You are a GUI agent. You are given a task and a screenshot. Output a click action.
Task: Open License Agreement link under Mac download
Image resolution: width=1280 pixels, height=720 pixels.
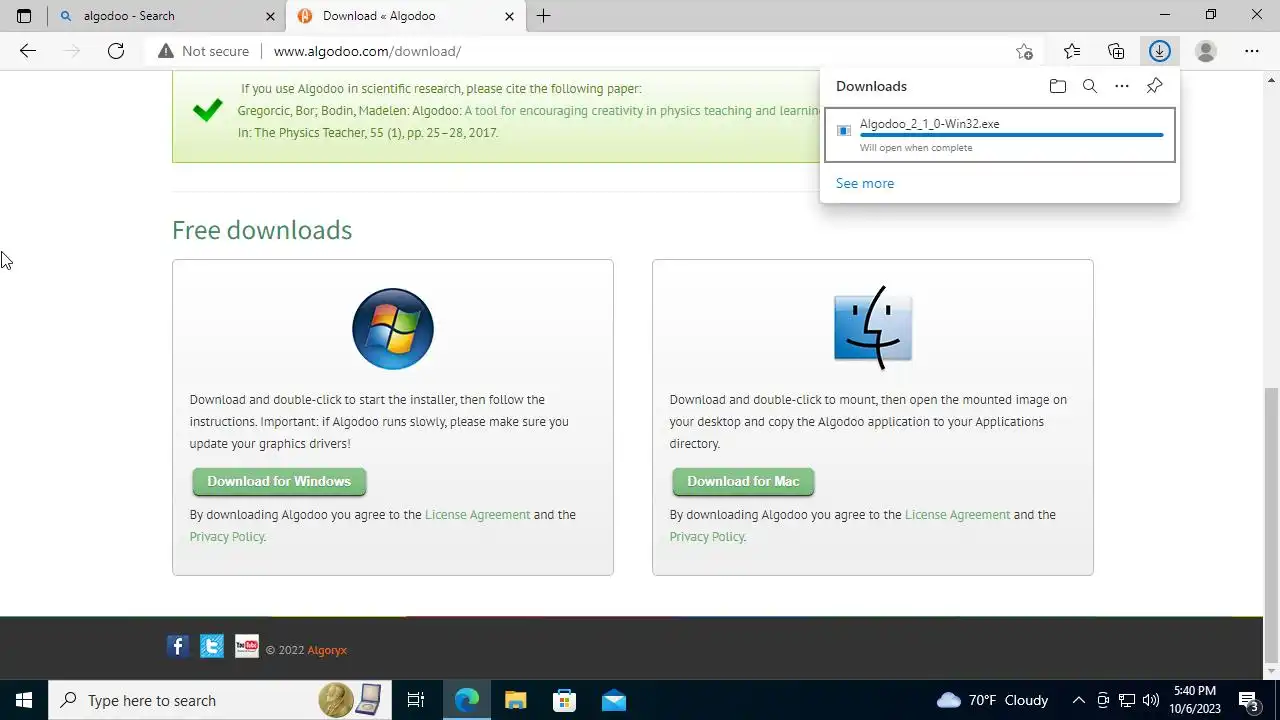tap(958, 514)
